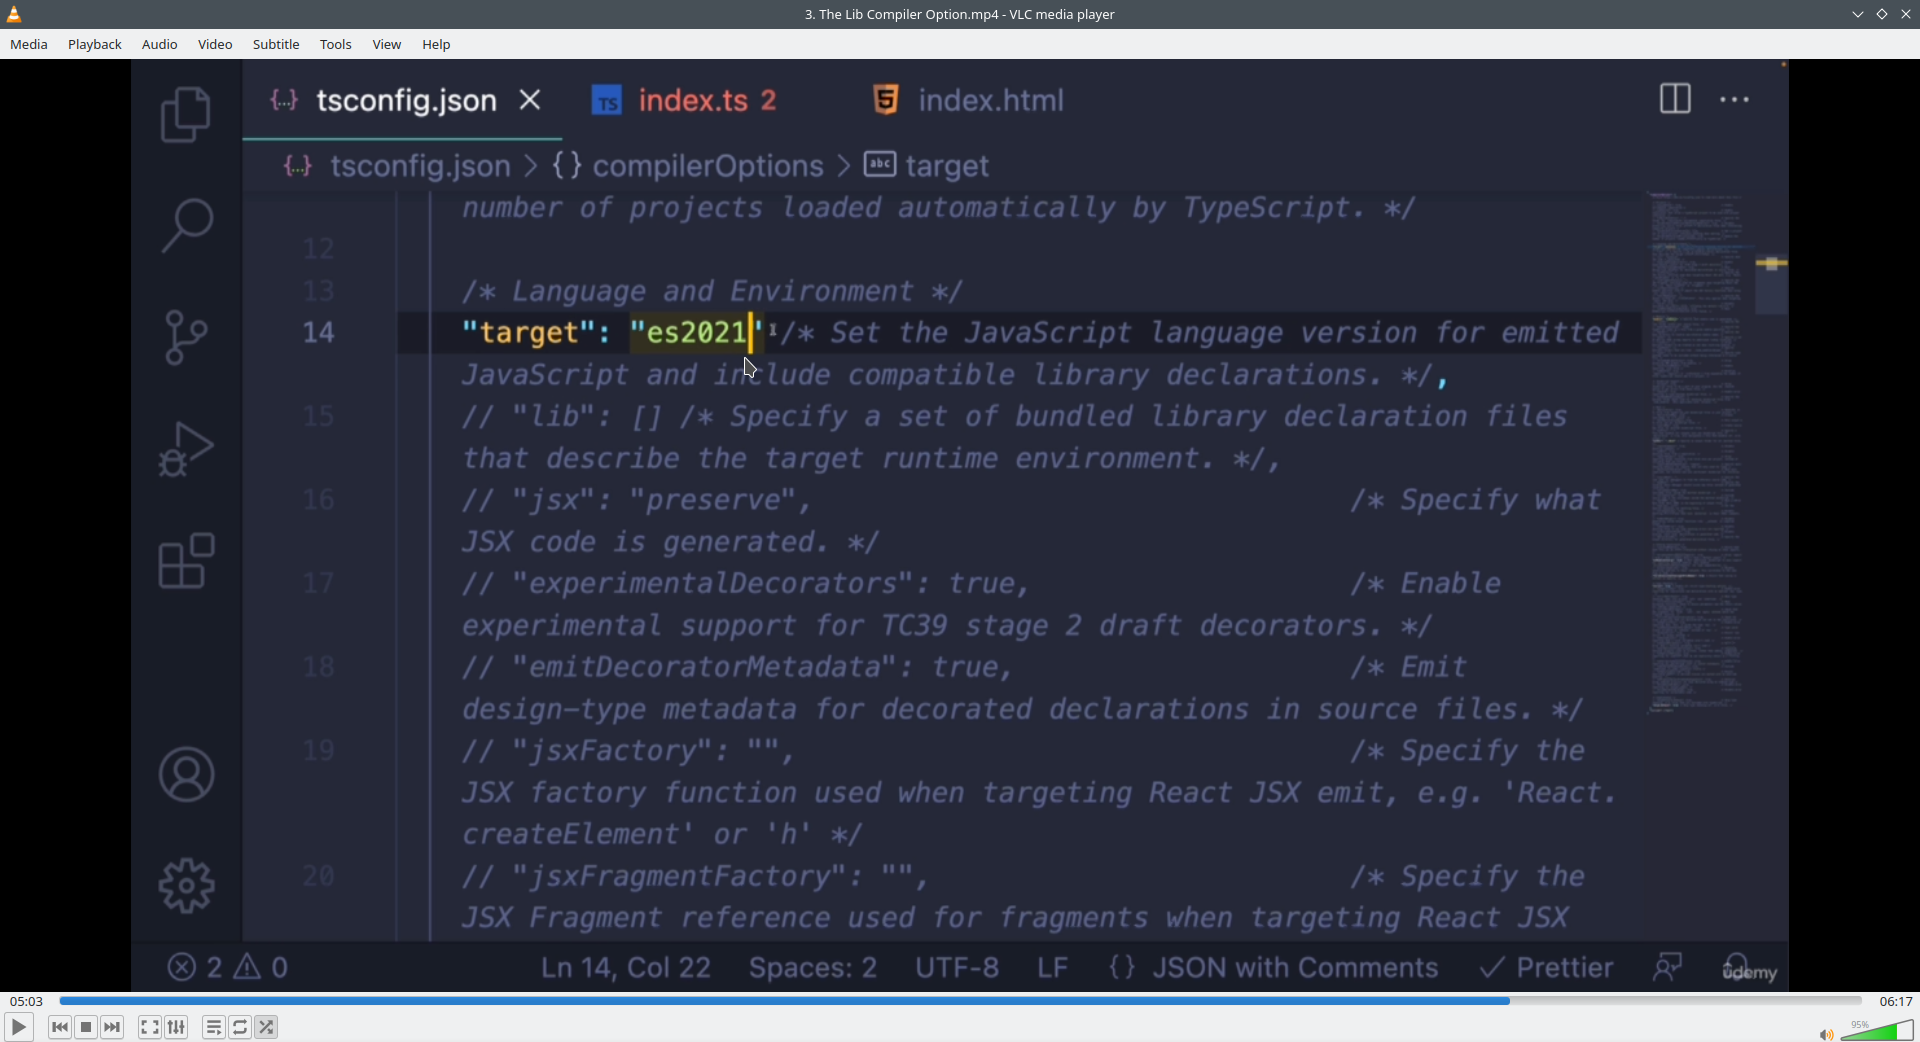Image resolution: width=1920 pixels, height=1042 pixels.
Task: Close the VLC window
Action: coord(1906,14)
